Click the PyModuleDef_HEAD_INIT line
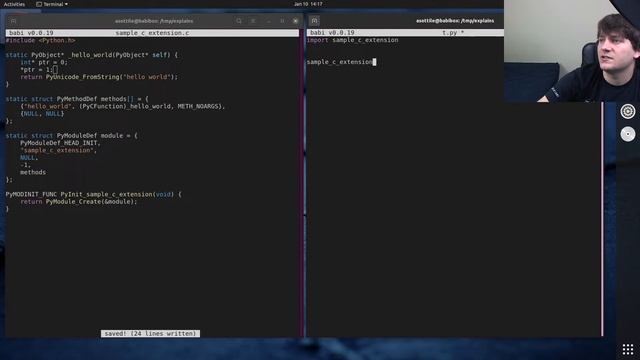640x360 pixels. (x=60, y=143)
